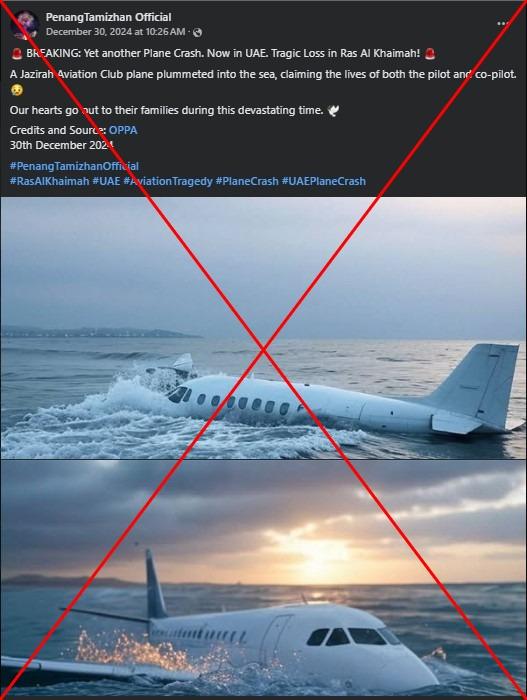Click the crying face emoji
The width and height of the screenshot is (527, 700).
(x=17, y=90)
